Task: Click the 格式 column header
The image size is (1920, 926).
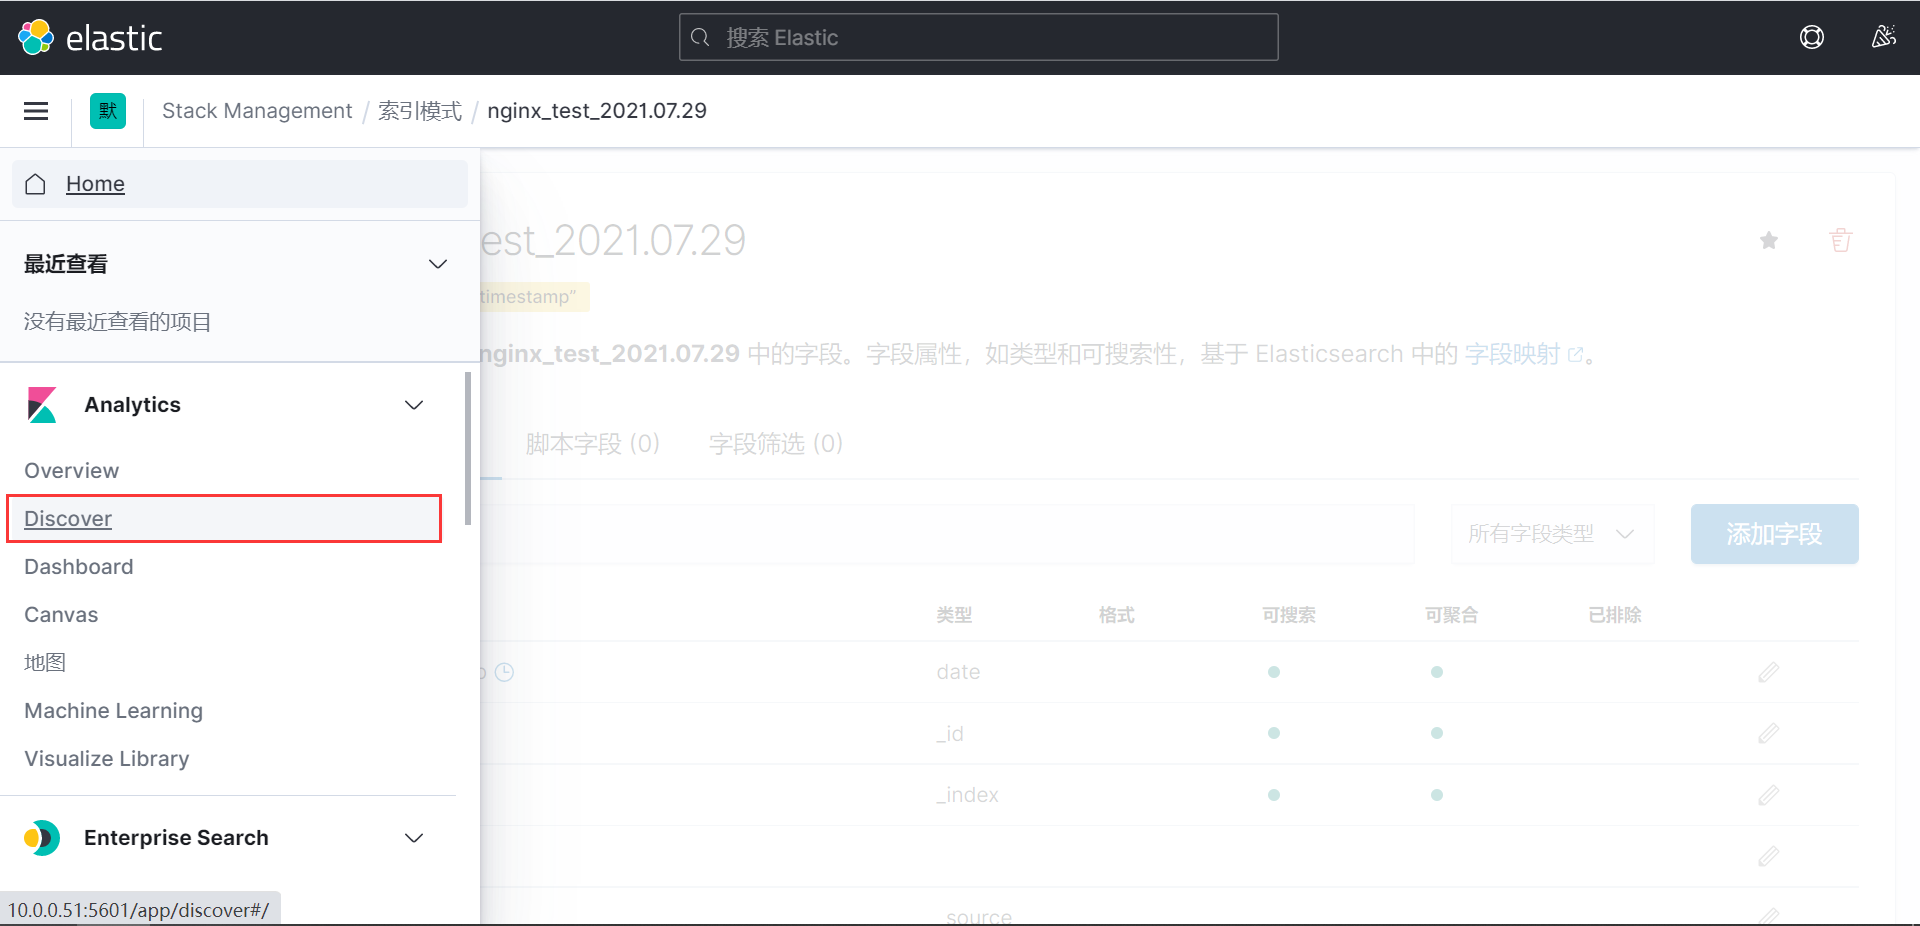Action: pos(1116,615)
